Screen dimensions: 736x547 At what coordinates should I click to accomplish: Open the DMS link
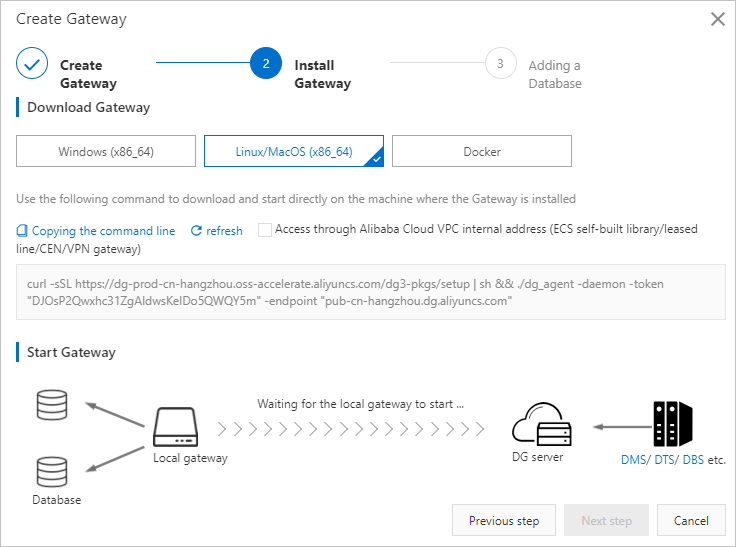click(x=633, y=460)
